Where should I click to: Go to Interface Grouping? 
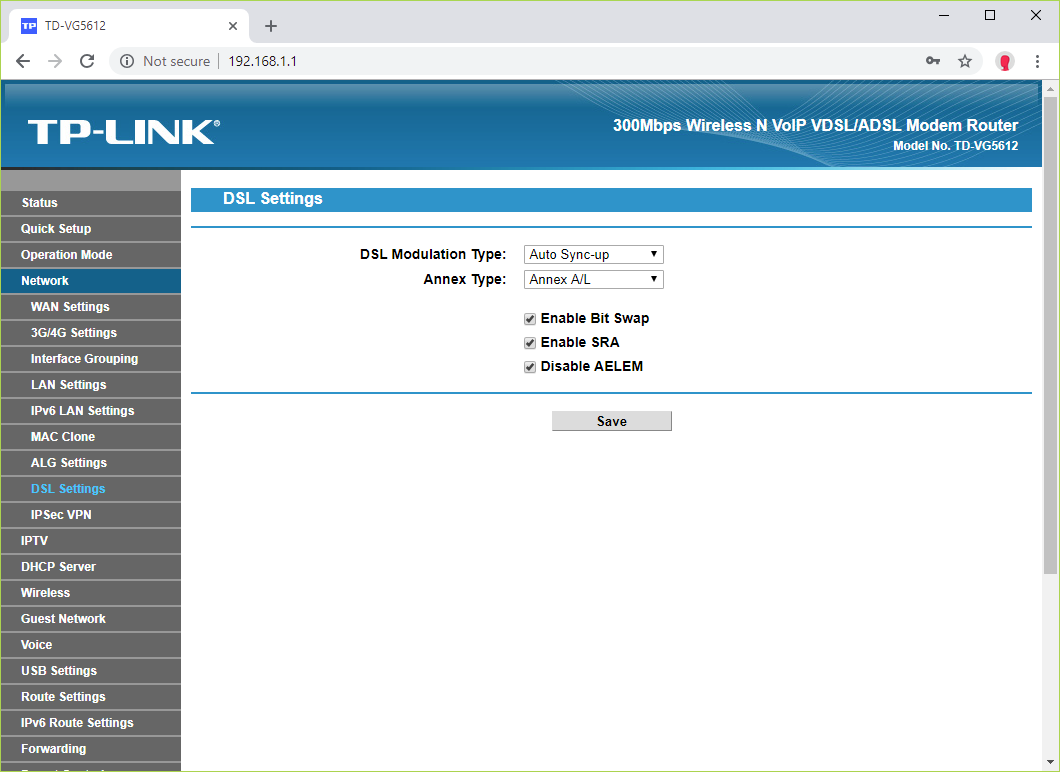pos(91,359)
